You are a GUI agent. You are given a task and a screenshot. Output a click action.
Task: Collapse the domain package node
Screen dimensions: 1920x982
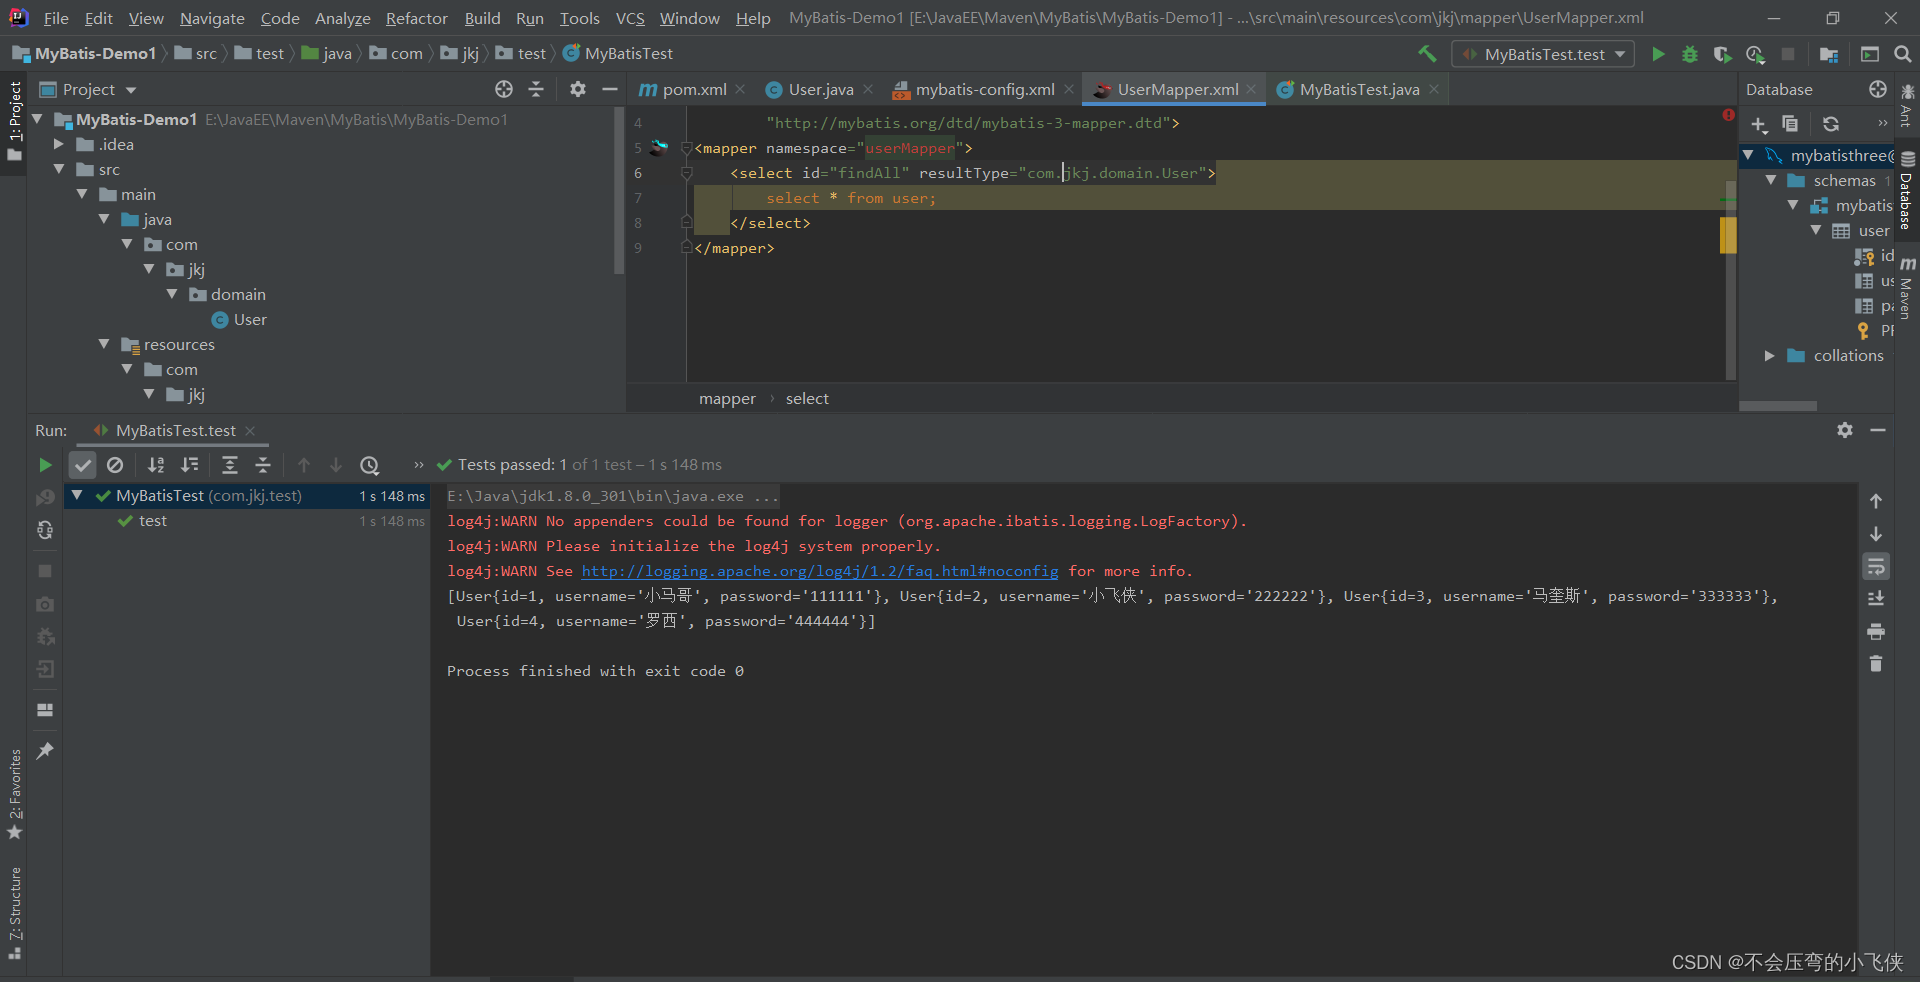pyautogui.click(x=172, y=294)
